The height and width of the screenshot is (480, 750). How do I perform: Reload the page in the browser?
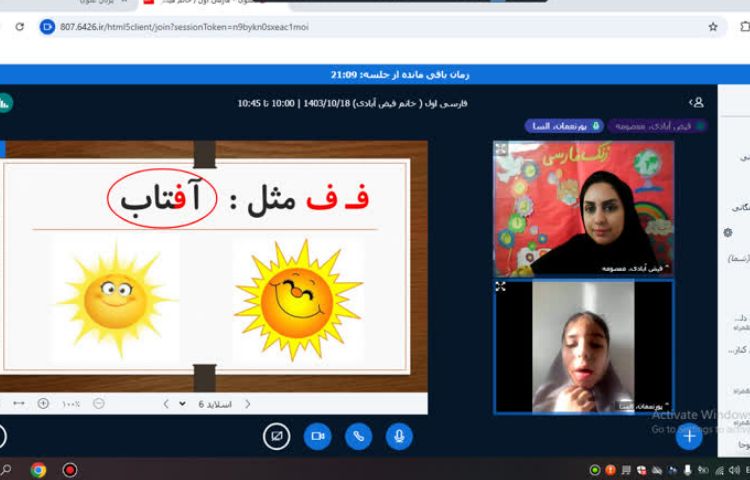tap(20, 27)
